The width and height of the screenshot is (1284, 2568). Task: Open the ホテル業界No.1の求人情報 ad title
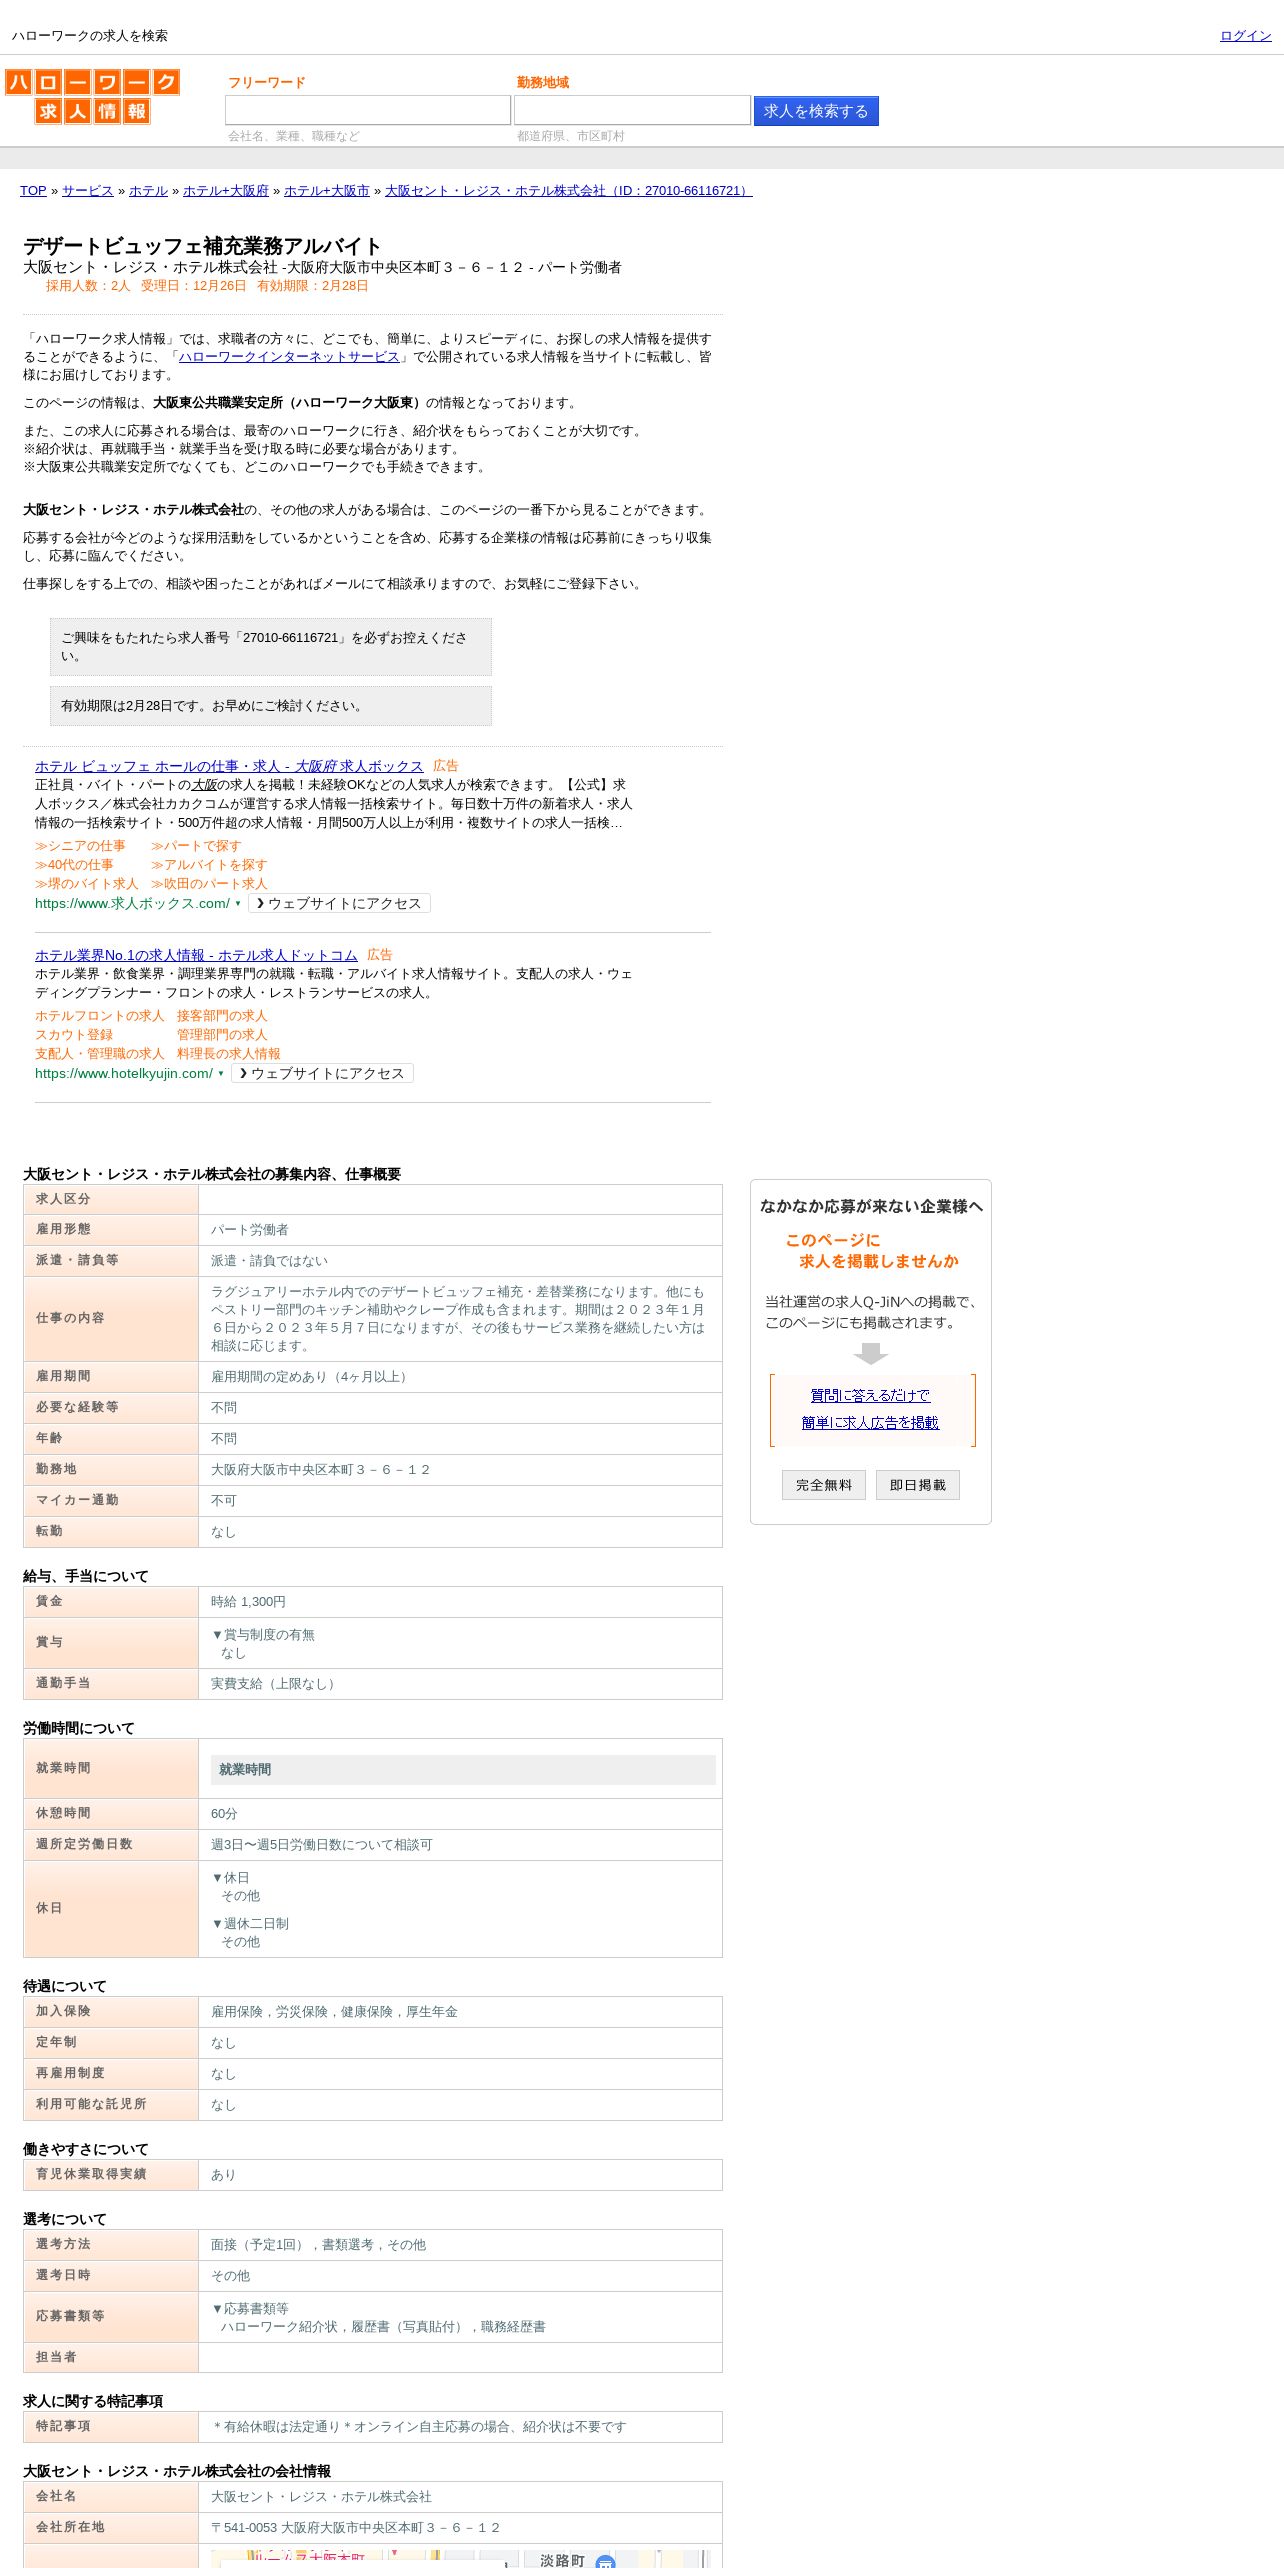(196, 955)
